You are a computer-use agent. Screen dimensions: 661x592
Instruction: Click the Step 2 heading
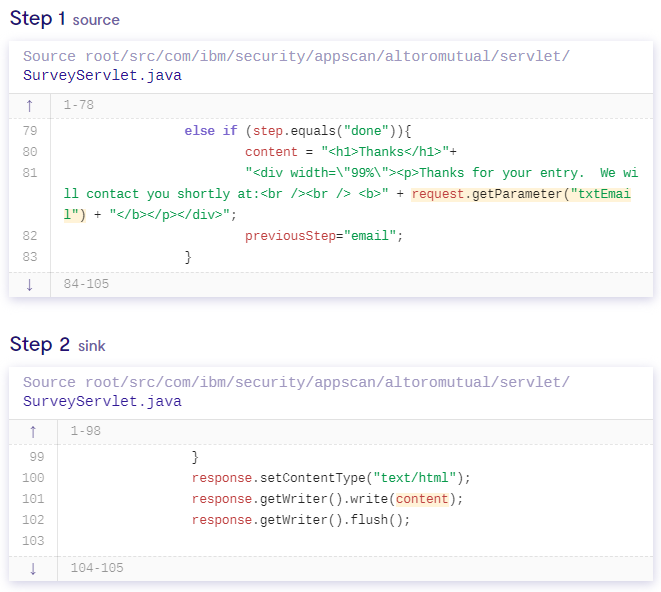click(40, 344)
